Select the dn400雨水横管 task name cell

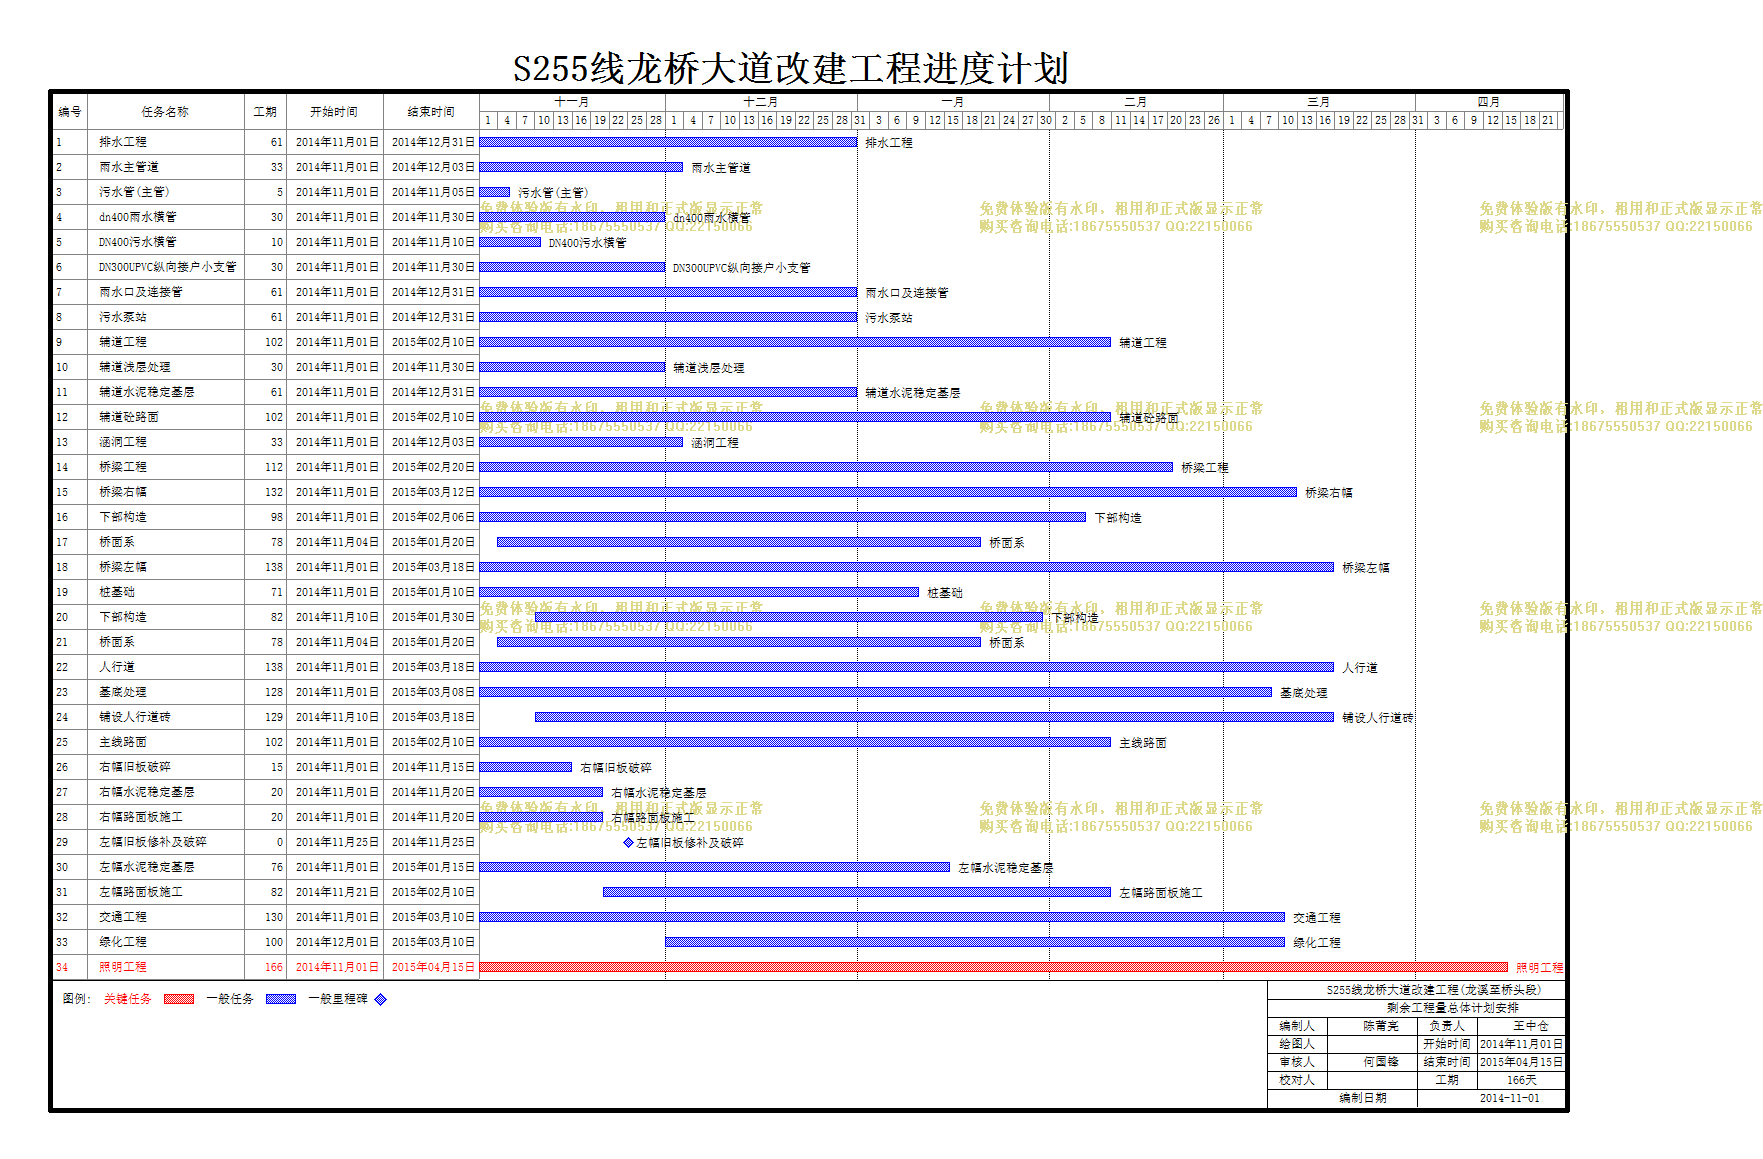tap(166, 217)
